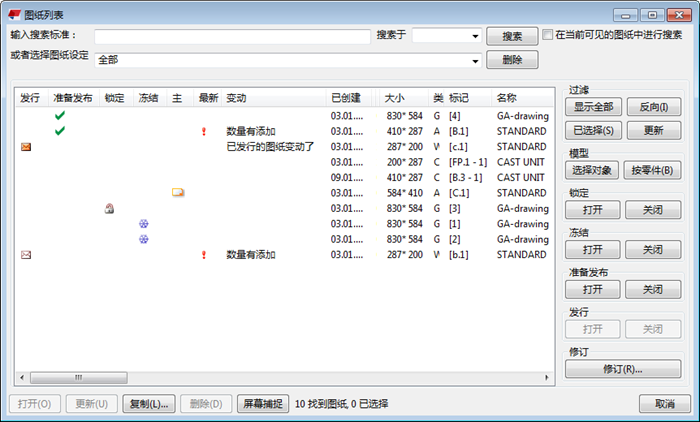Click the 已选择(S) button
The image size is (700, 422).
[593, 130]
